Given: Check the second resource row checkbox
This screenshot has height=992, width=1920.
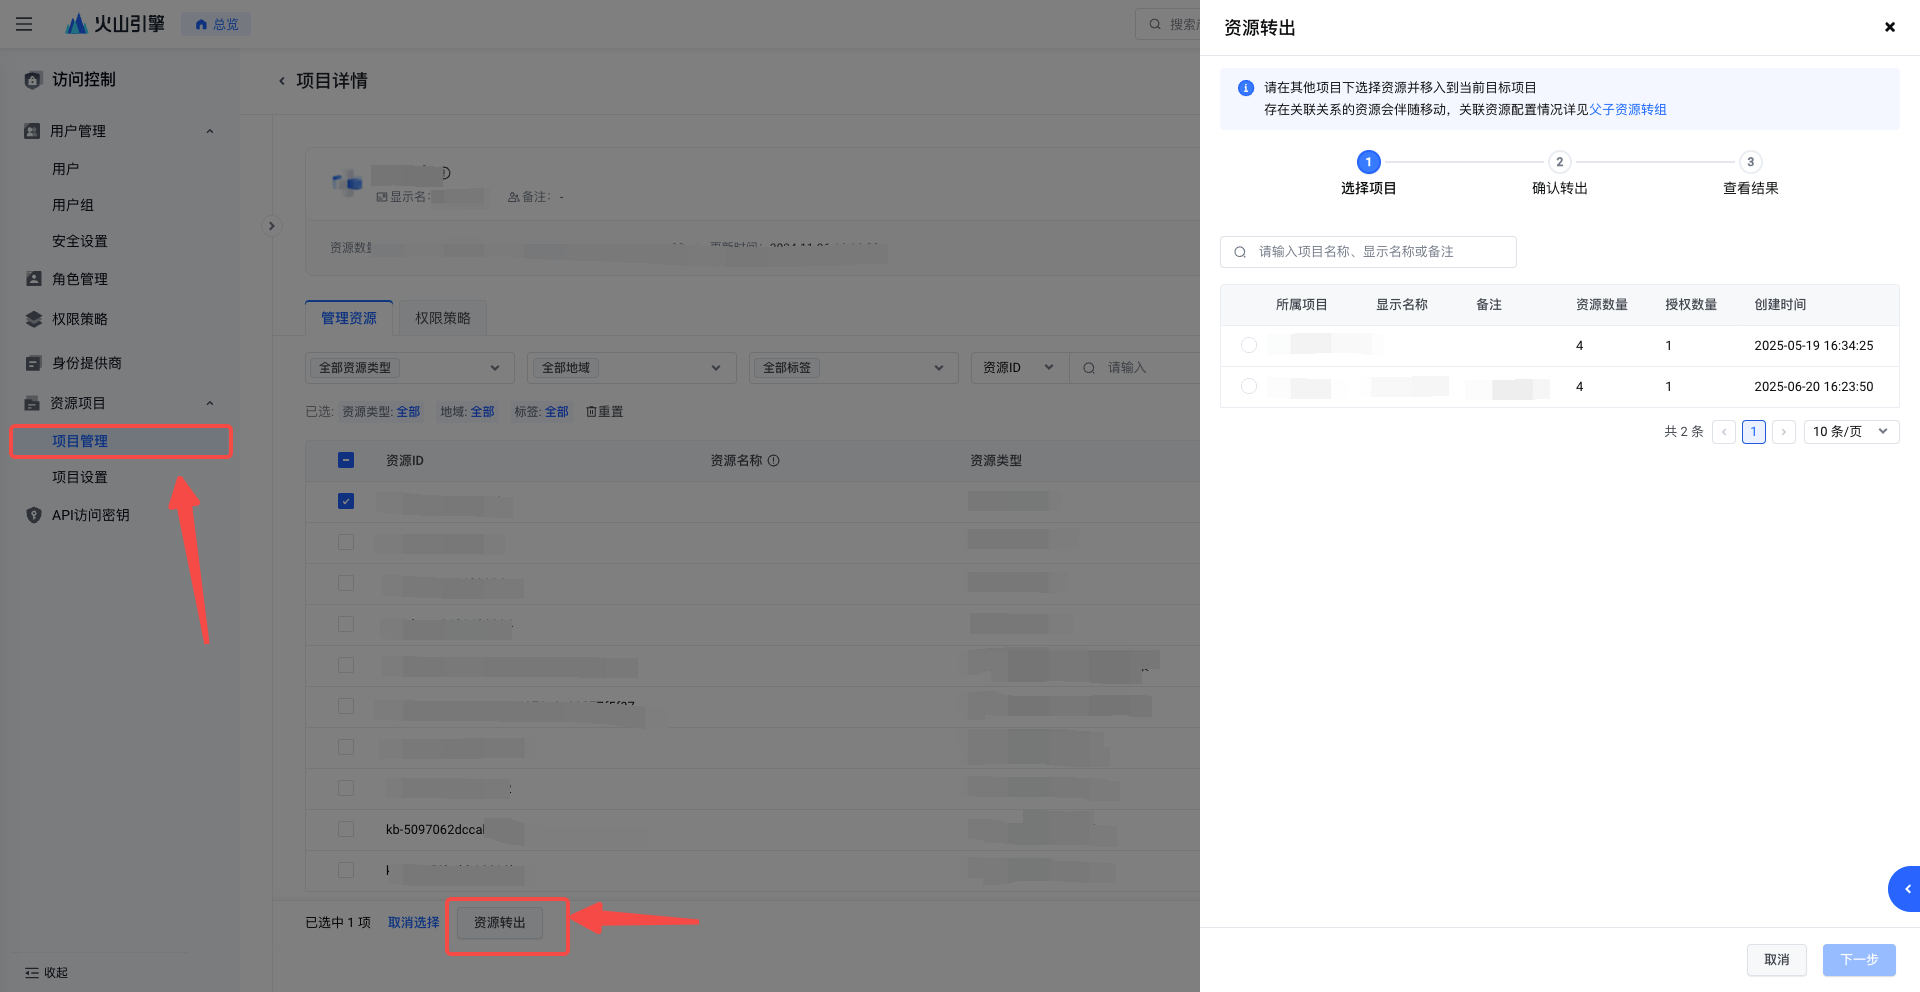Looking at the screenshot, I should (x=346, y=542).
